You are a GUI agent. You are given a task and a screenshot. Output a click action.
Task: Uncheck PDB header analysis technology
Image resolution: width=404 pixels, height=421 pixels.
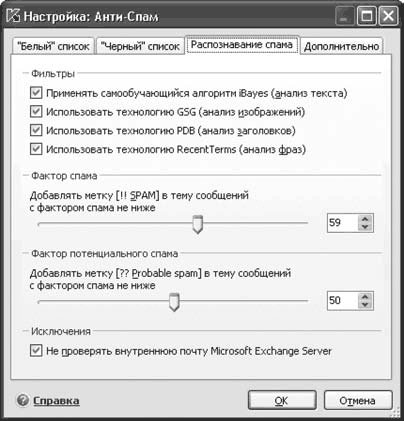click(36, 130)
